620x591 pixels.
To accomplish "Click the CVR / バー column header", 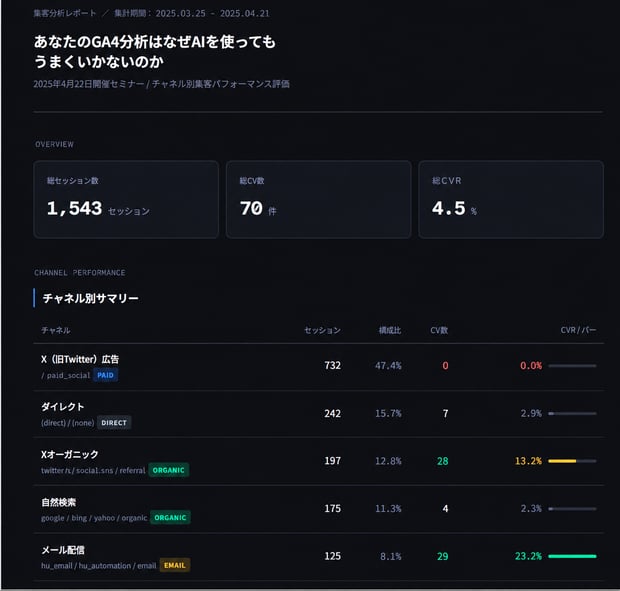I will click(578, 330).
